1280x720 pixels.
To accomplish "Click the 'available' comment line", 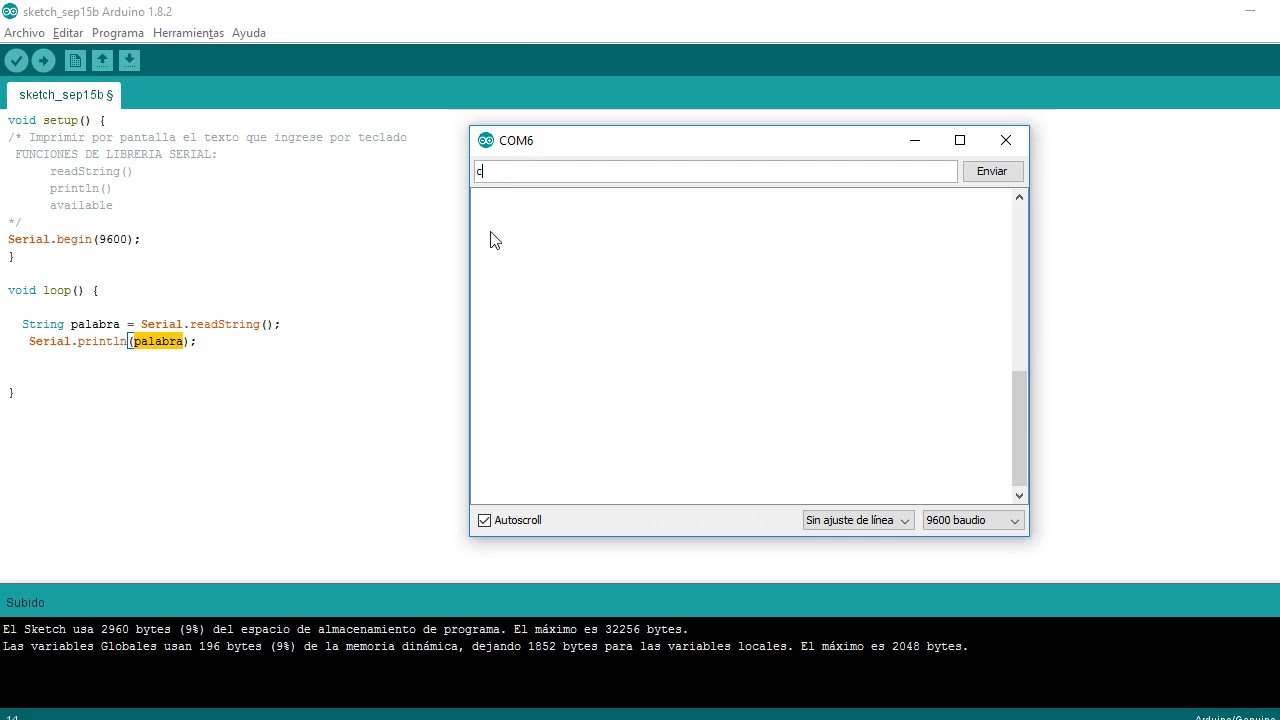I will (81, 205).
